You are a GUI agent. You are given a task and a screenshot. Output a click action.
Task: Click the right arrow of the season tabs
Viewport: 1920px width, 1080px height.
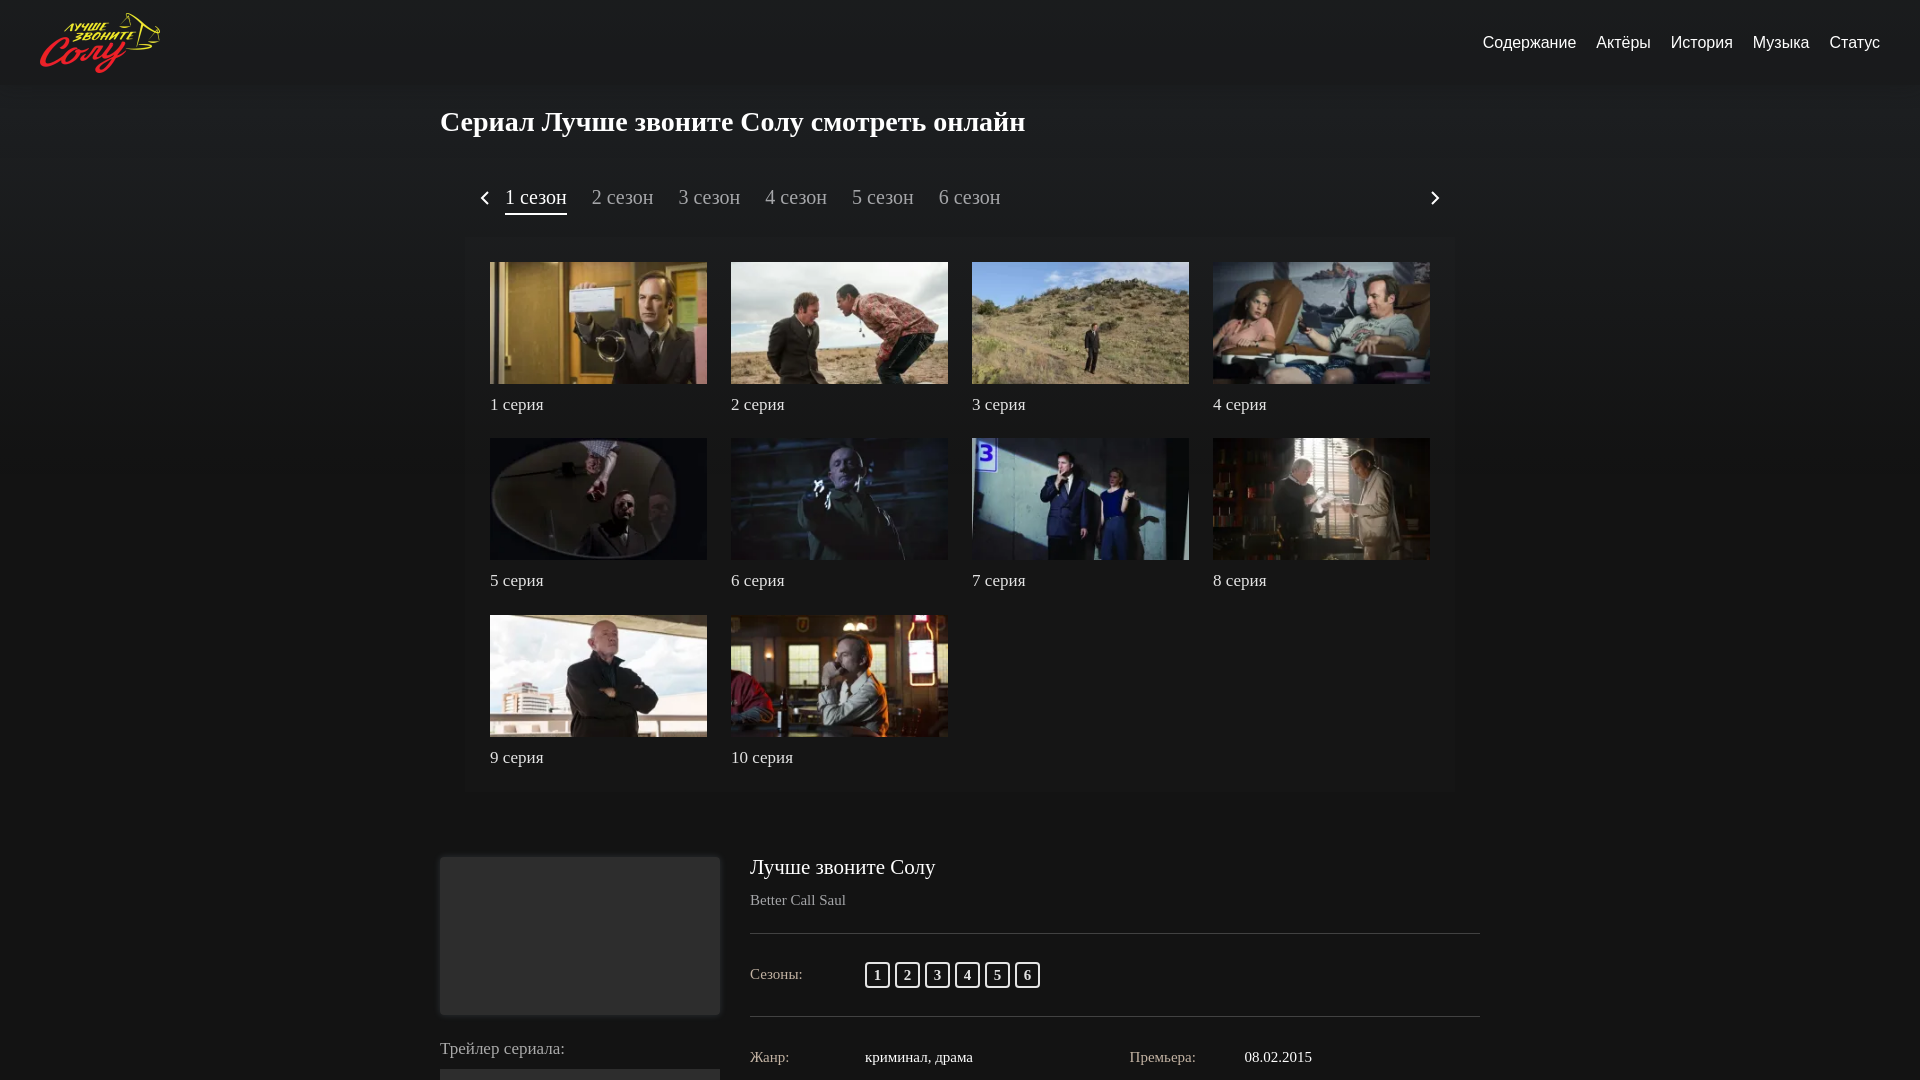tap(1435, 198)
